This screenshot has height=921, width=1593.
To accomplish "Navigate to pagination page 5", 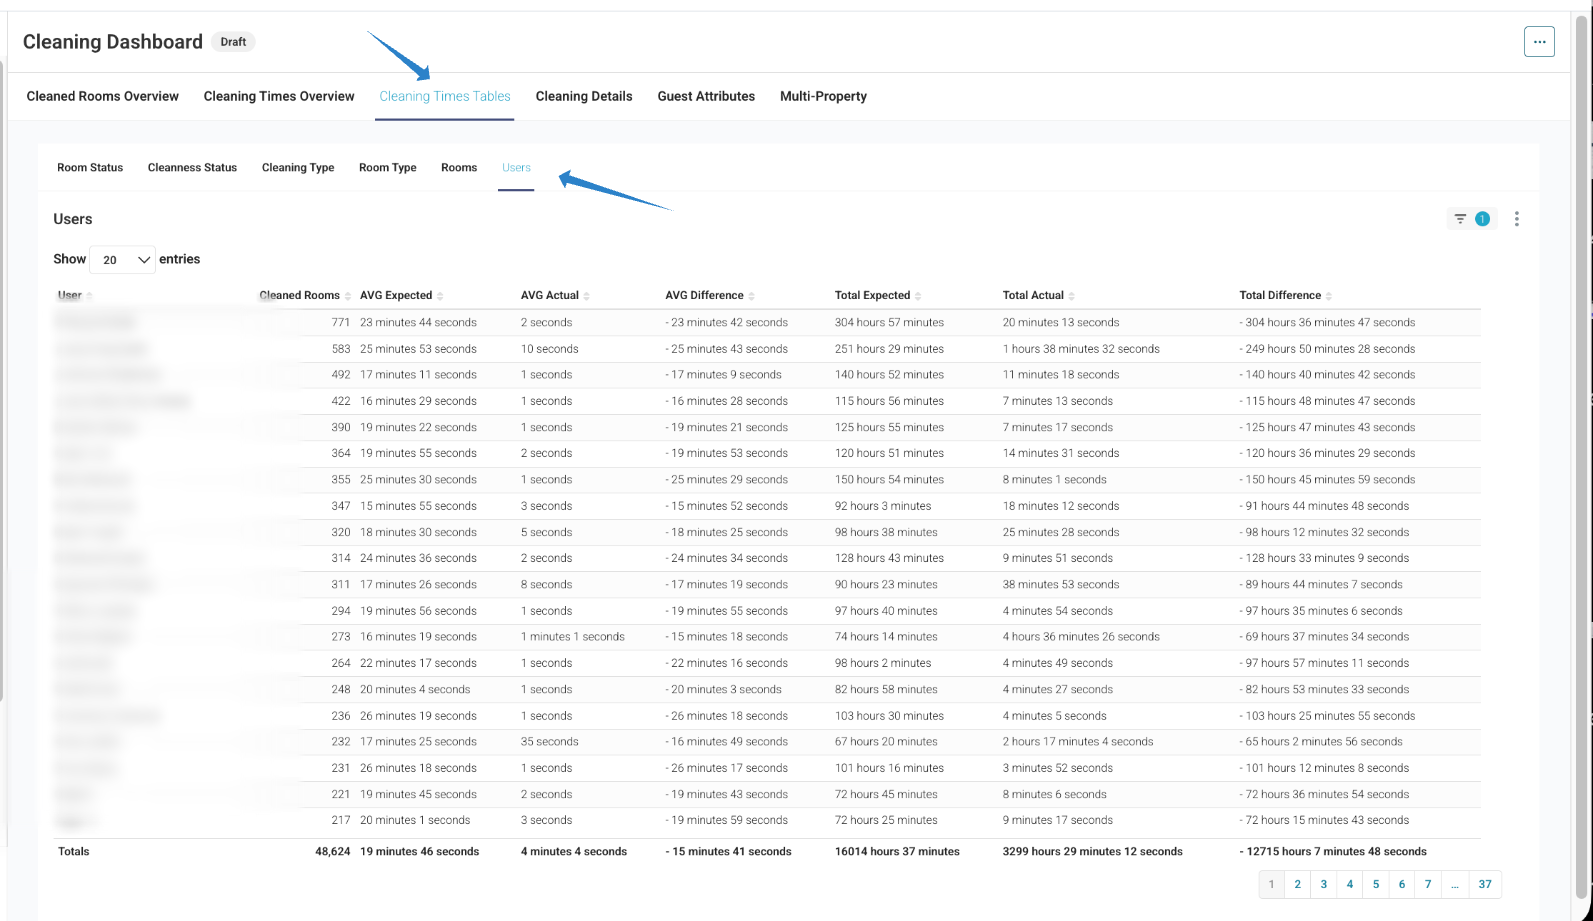I will 1376,884.
